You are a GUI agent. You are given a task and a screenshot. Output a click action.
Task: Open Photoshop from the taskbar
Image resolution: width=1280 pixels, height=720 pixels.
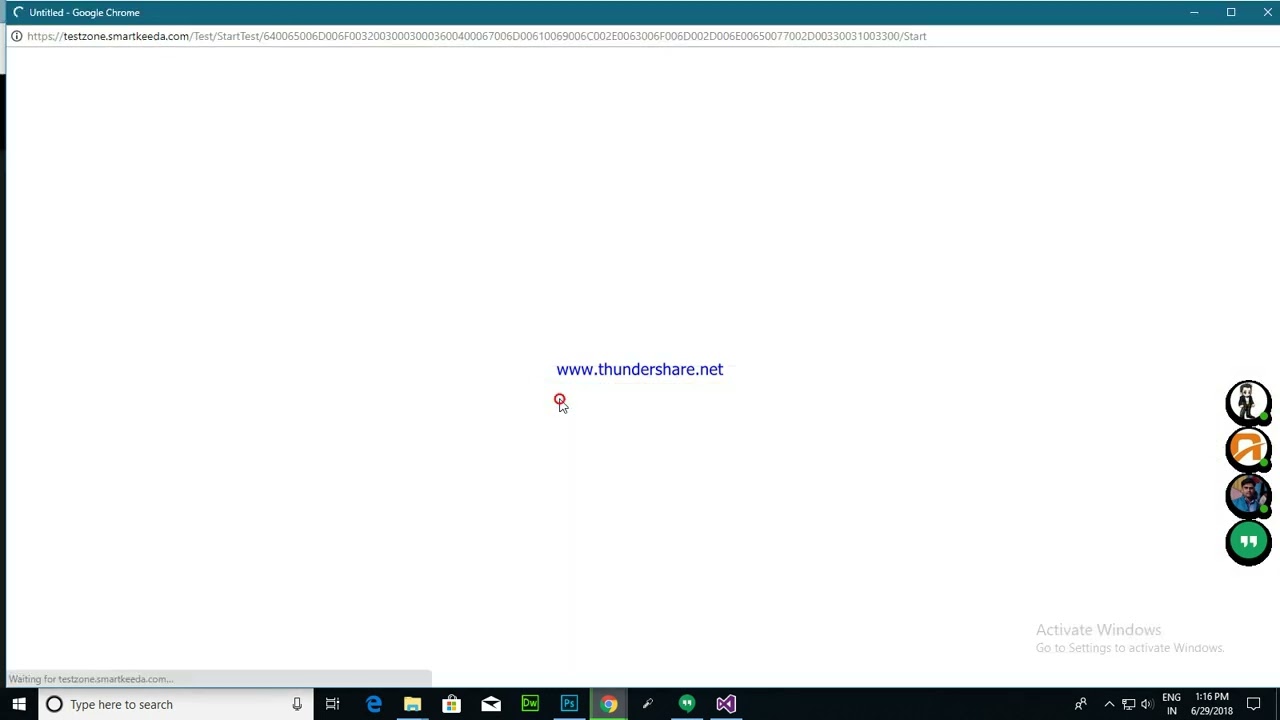569,704
